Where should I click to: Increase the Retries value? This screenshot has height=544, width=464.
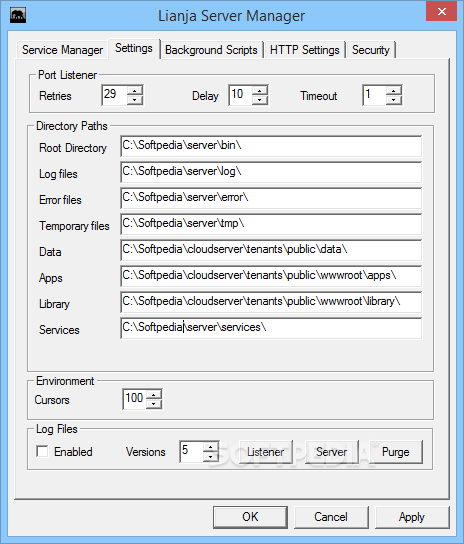135,90
